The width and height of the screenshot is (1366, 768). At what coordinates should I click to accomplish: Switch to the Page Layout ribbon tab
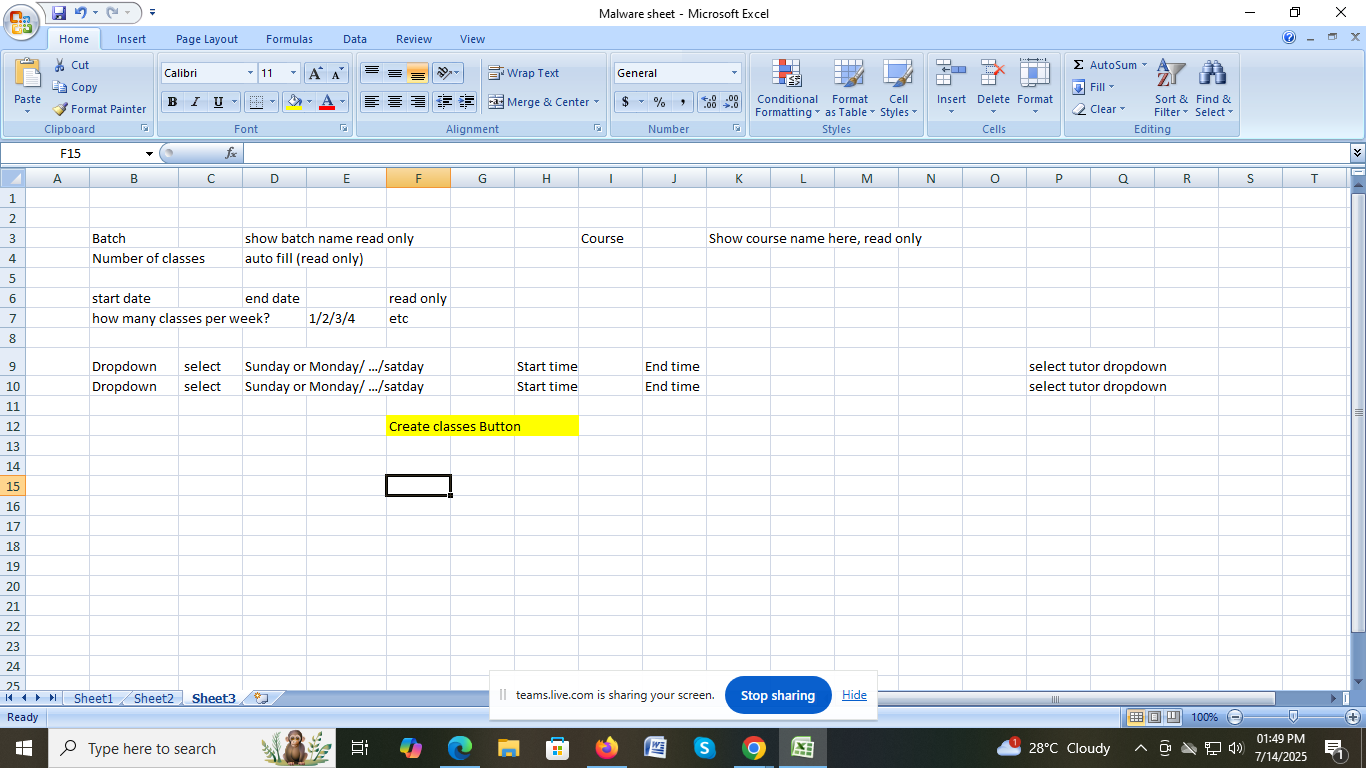[206, 39]
